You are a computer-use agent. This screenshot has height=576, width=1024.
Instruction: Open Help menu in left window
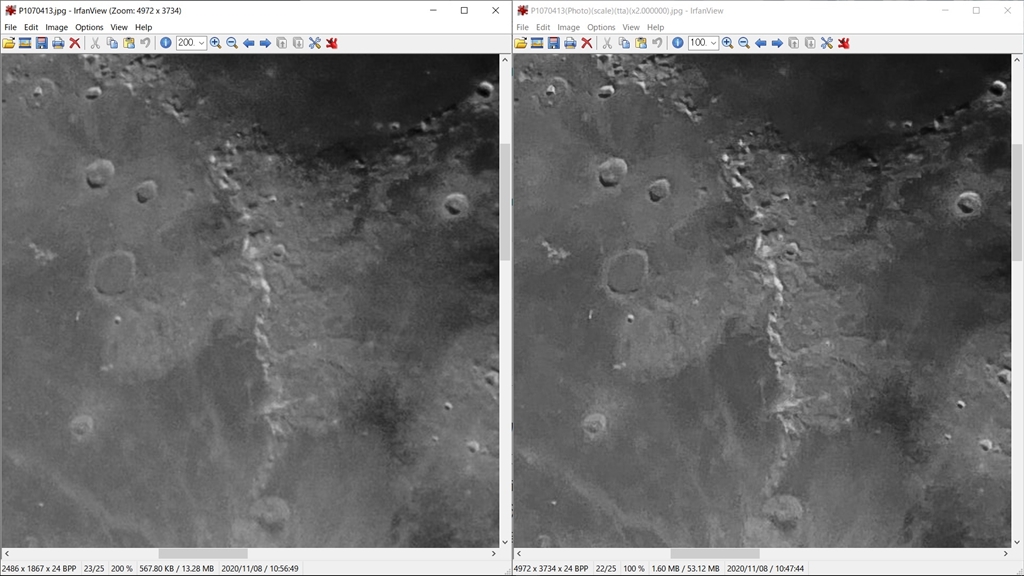(144, 27)
